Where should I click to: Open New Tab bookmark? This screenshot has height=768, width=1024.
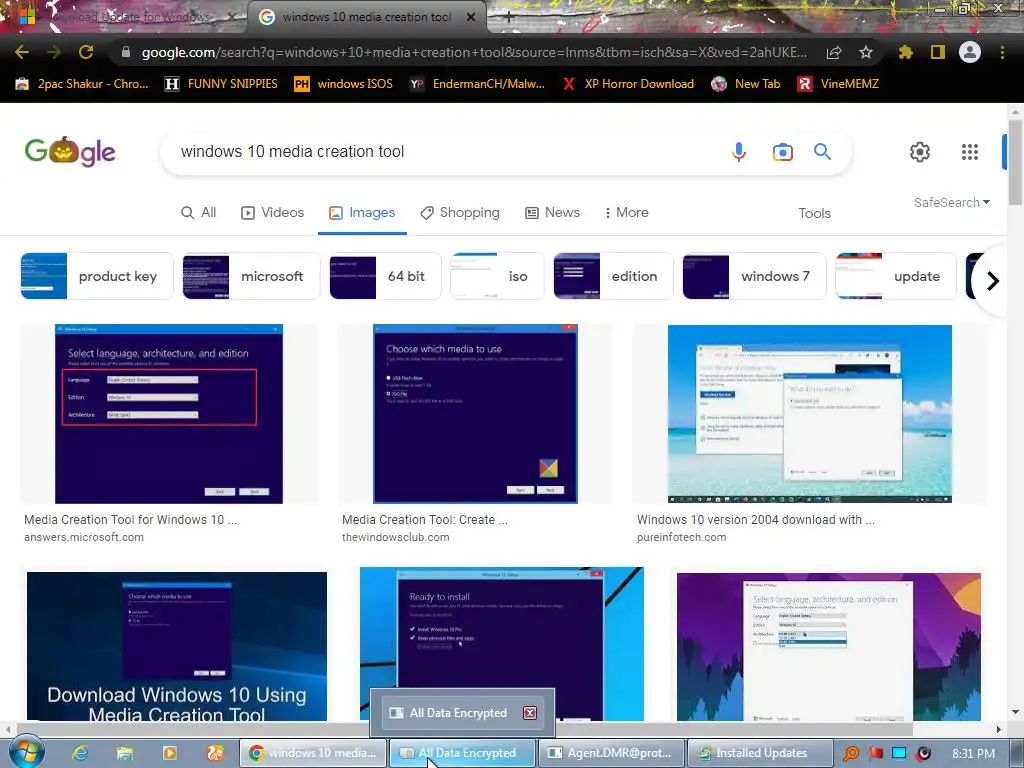(x=746, y=84)
